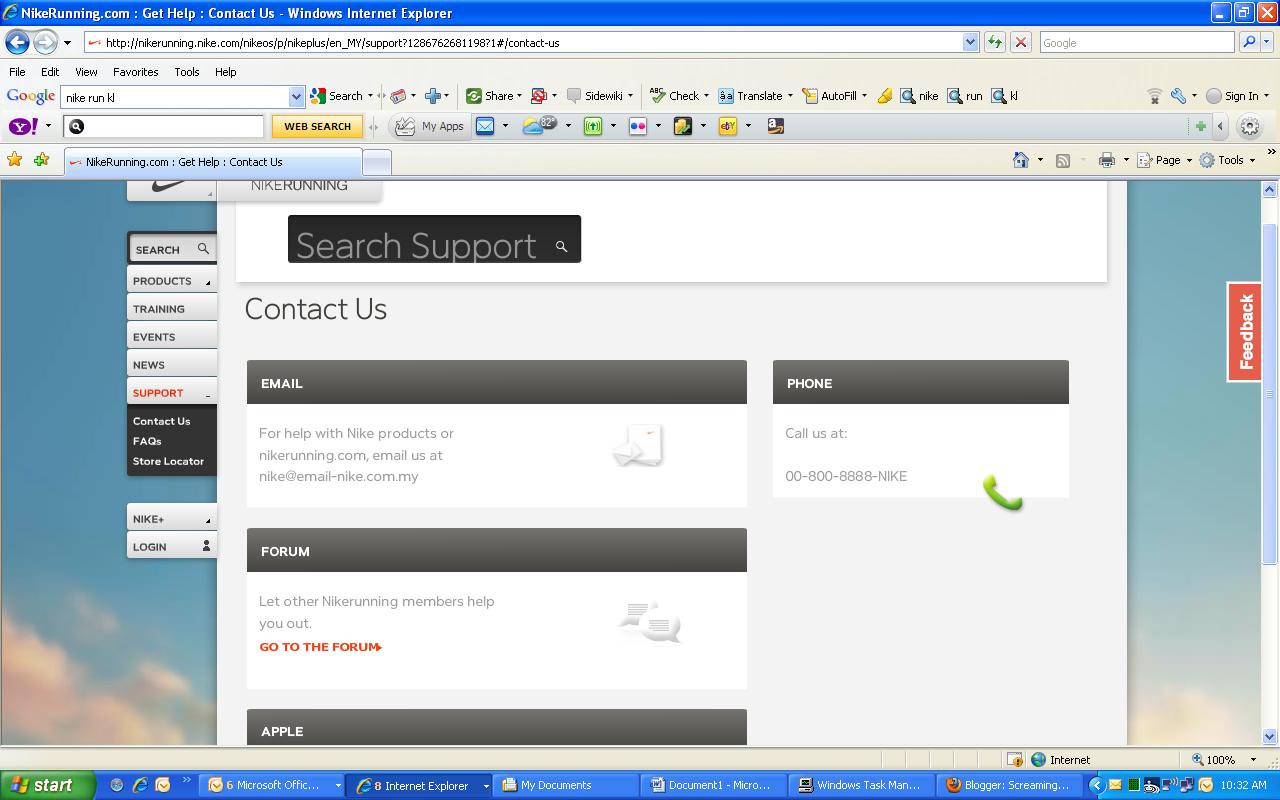The width and height of the screenshot is (1280, 800).
Task: Open the Print icon in the command bar
Action: coord(1108,160)
